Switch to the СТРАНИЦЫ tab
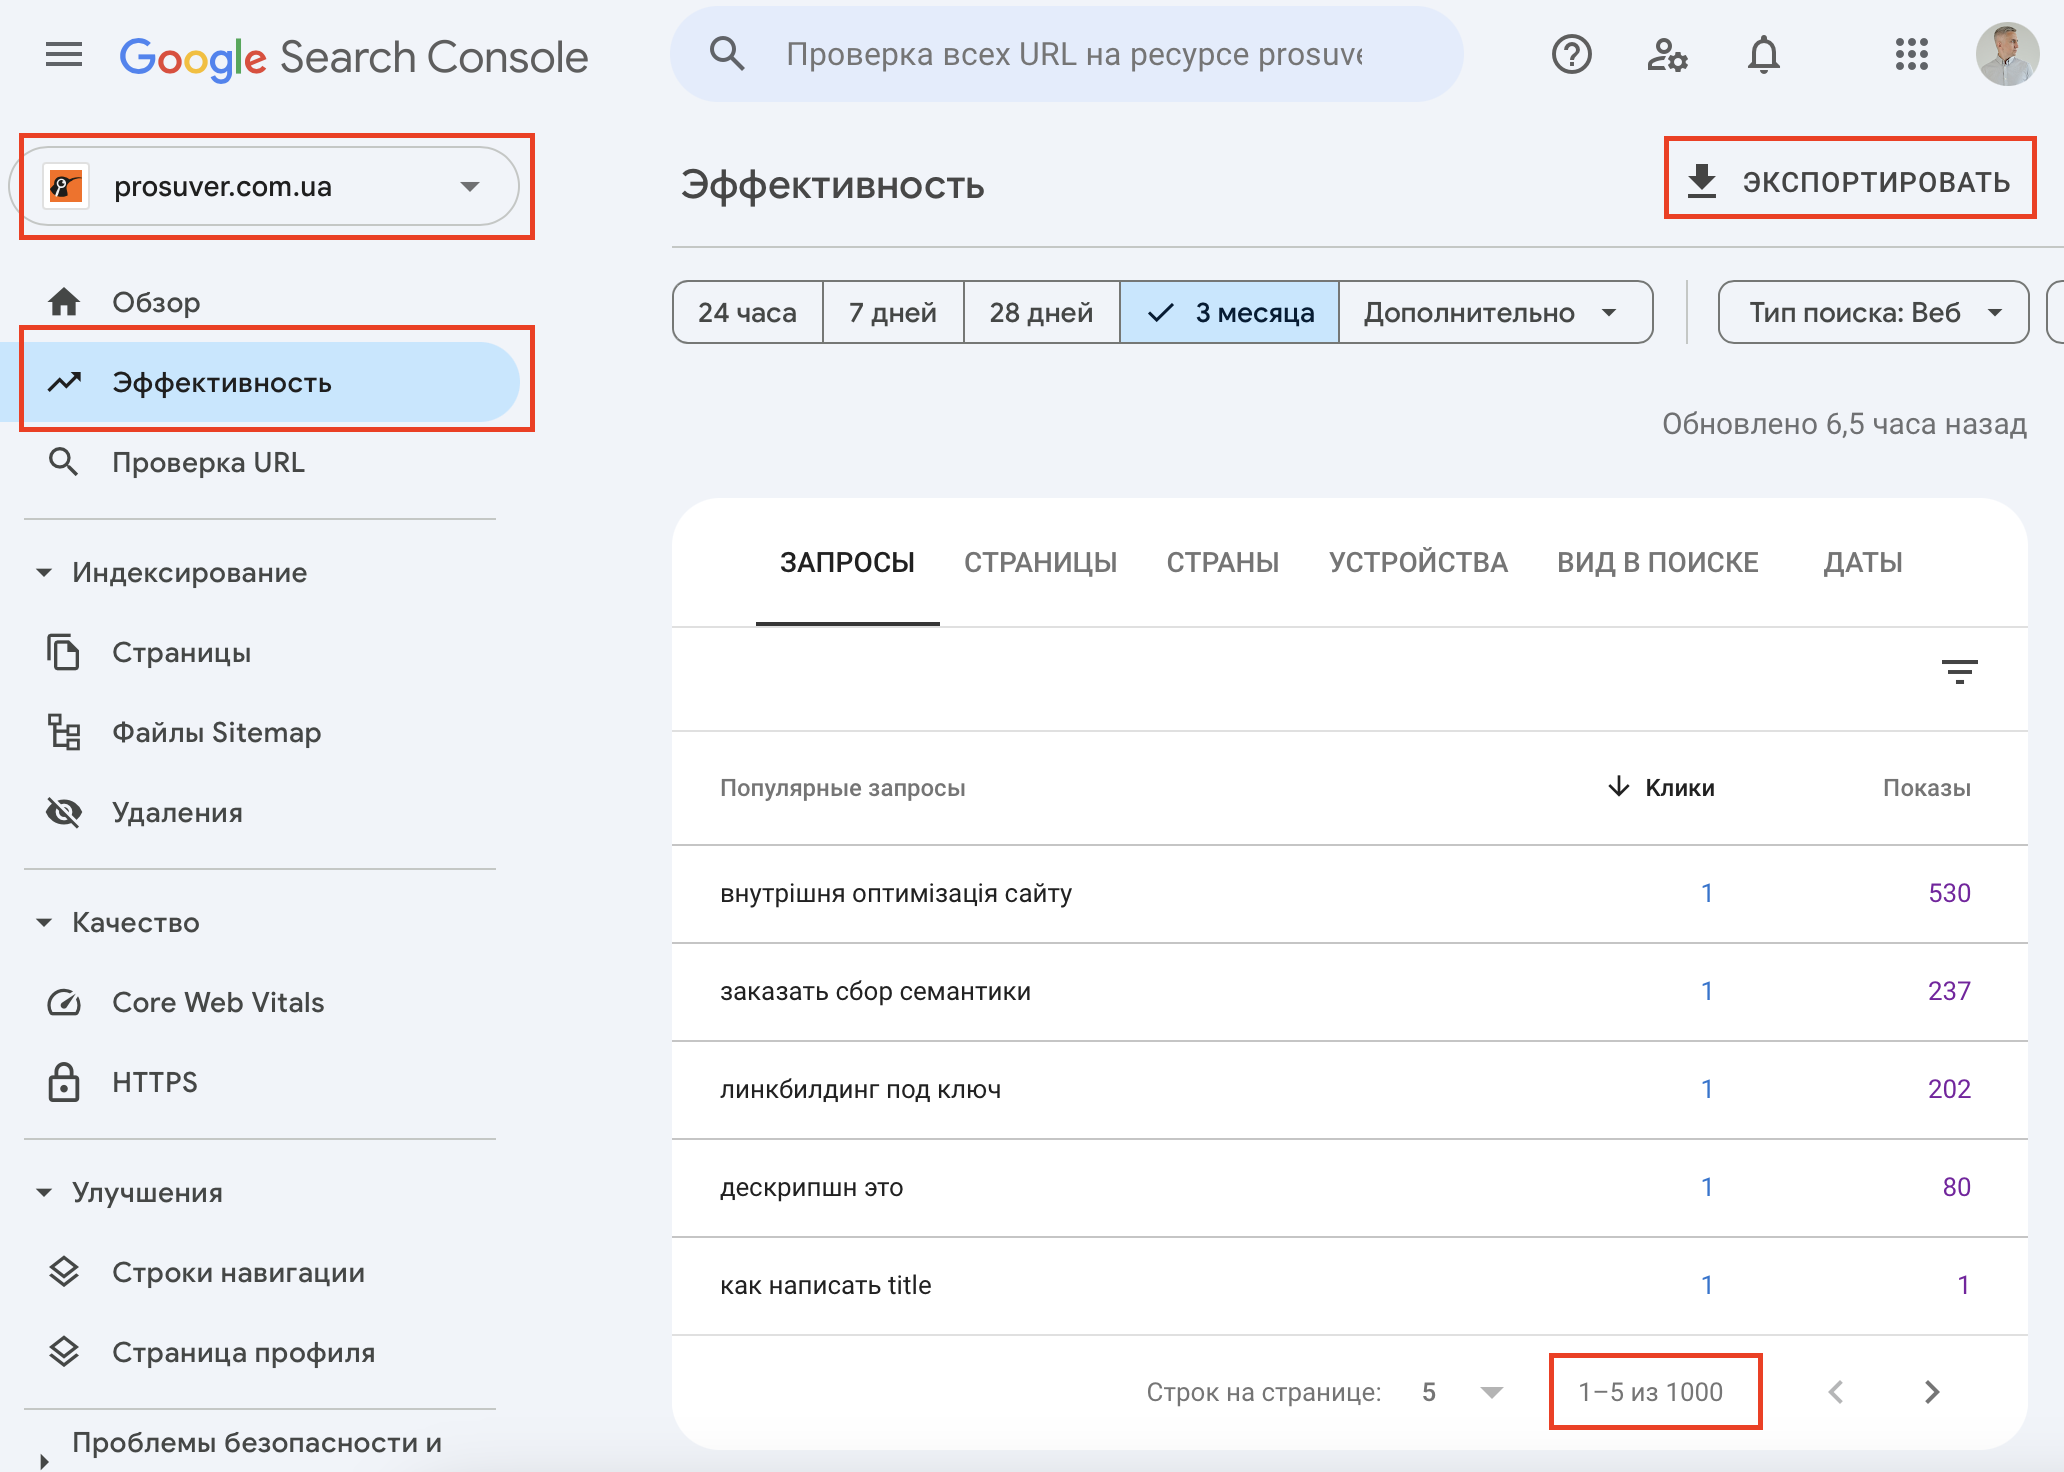2064x1472 pixels. (x=1040, y=562)
